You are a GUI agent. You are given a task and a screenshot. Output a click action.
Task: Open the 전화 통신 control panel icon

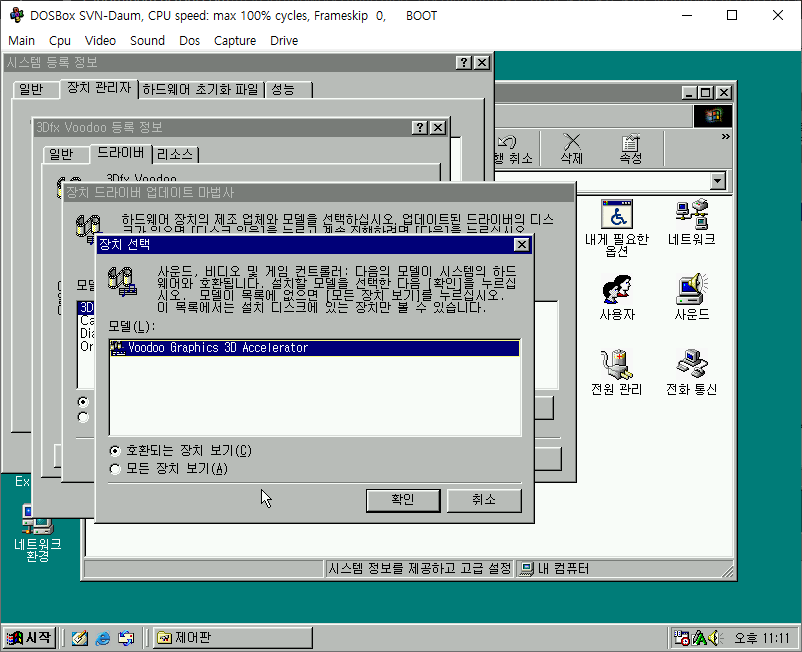(692, 372)
